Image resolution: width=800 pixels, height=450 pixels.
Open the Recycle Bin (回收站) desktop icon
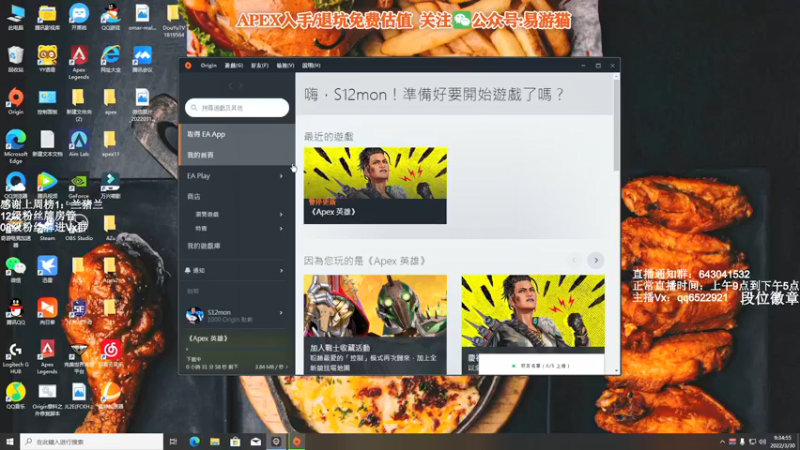[16, 59]
